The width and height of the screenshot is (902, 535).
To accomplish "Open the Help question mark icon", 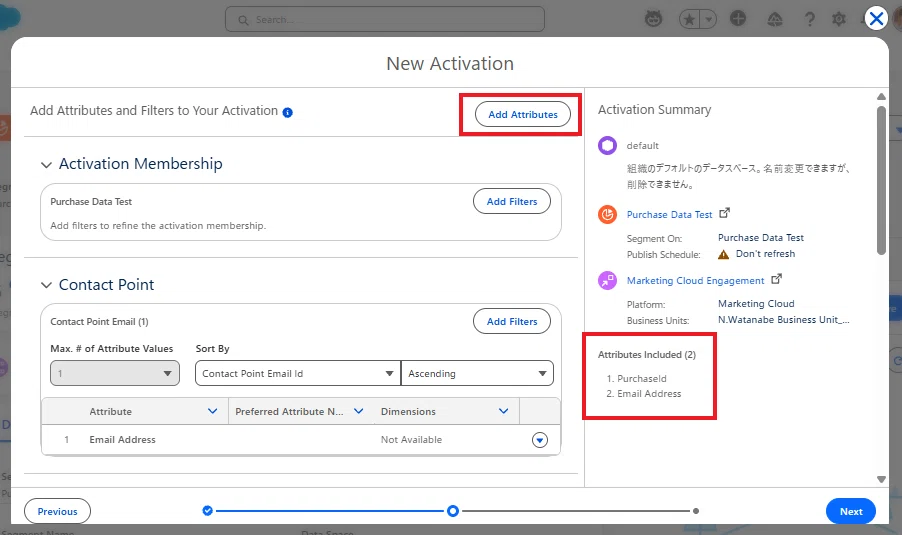I will [809, 20].
